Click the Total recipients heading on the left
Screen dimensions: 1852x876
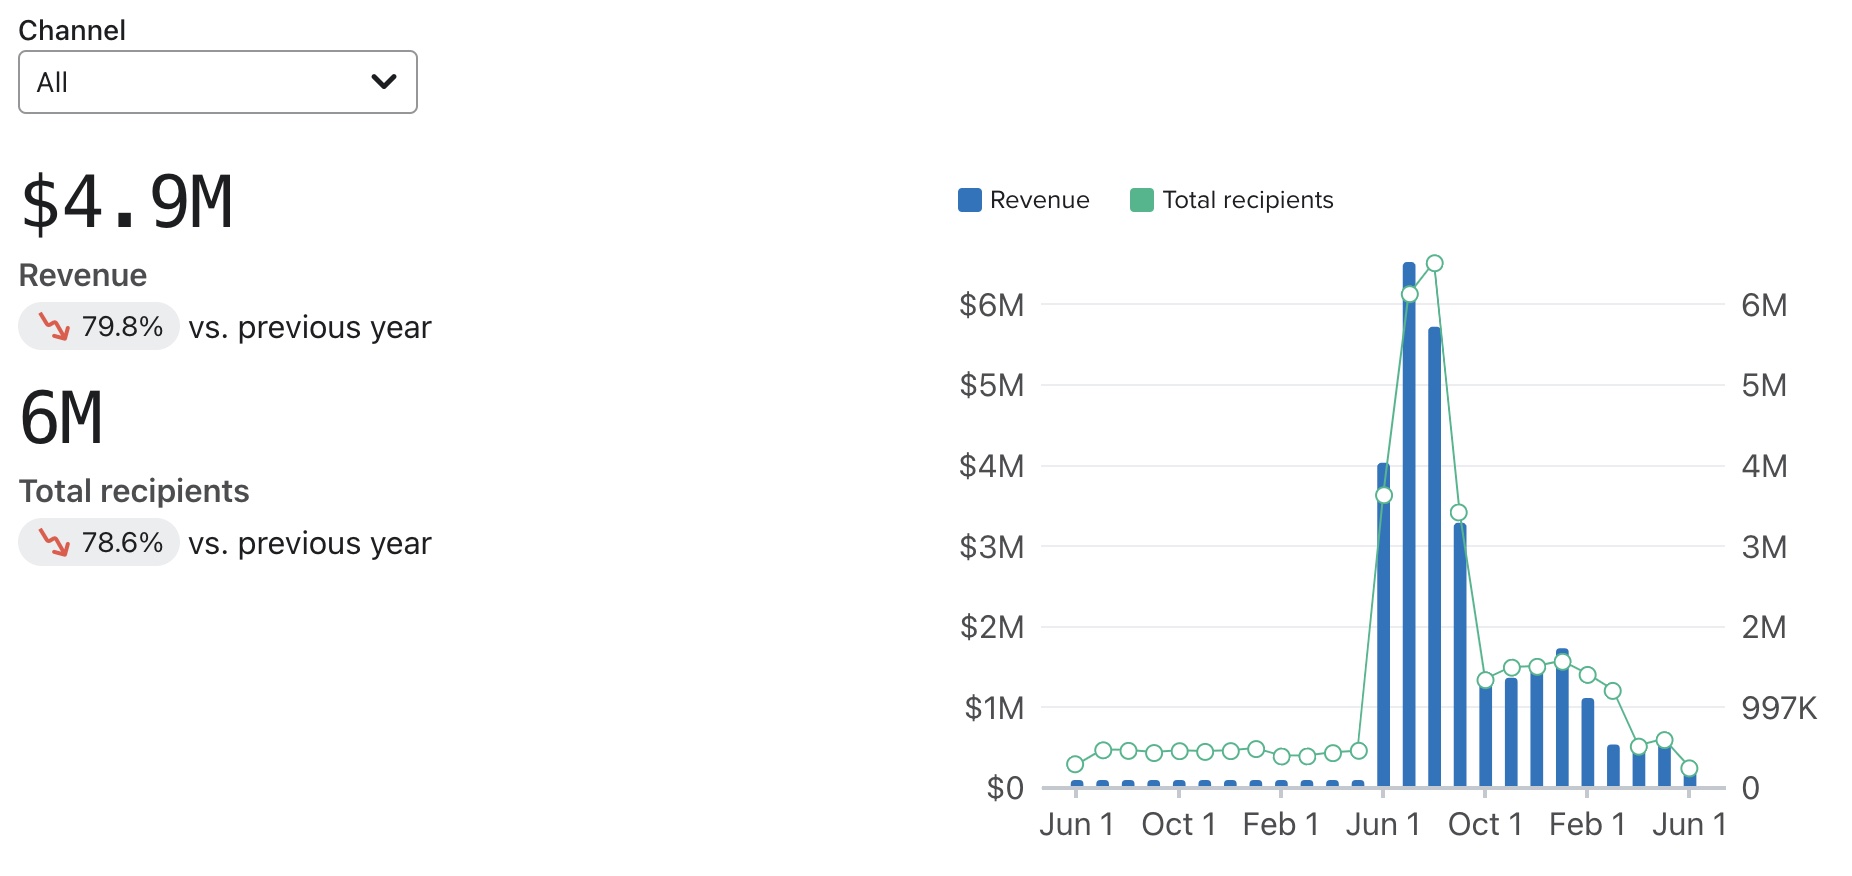pos(134,491)
